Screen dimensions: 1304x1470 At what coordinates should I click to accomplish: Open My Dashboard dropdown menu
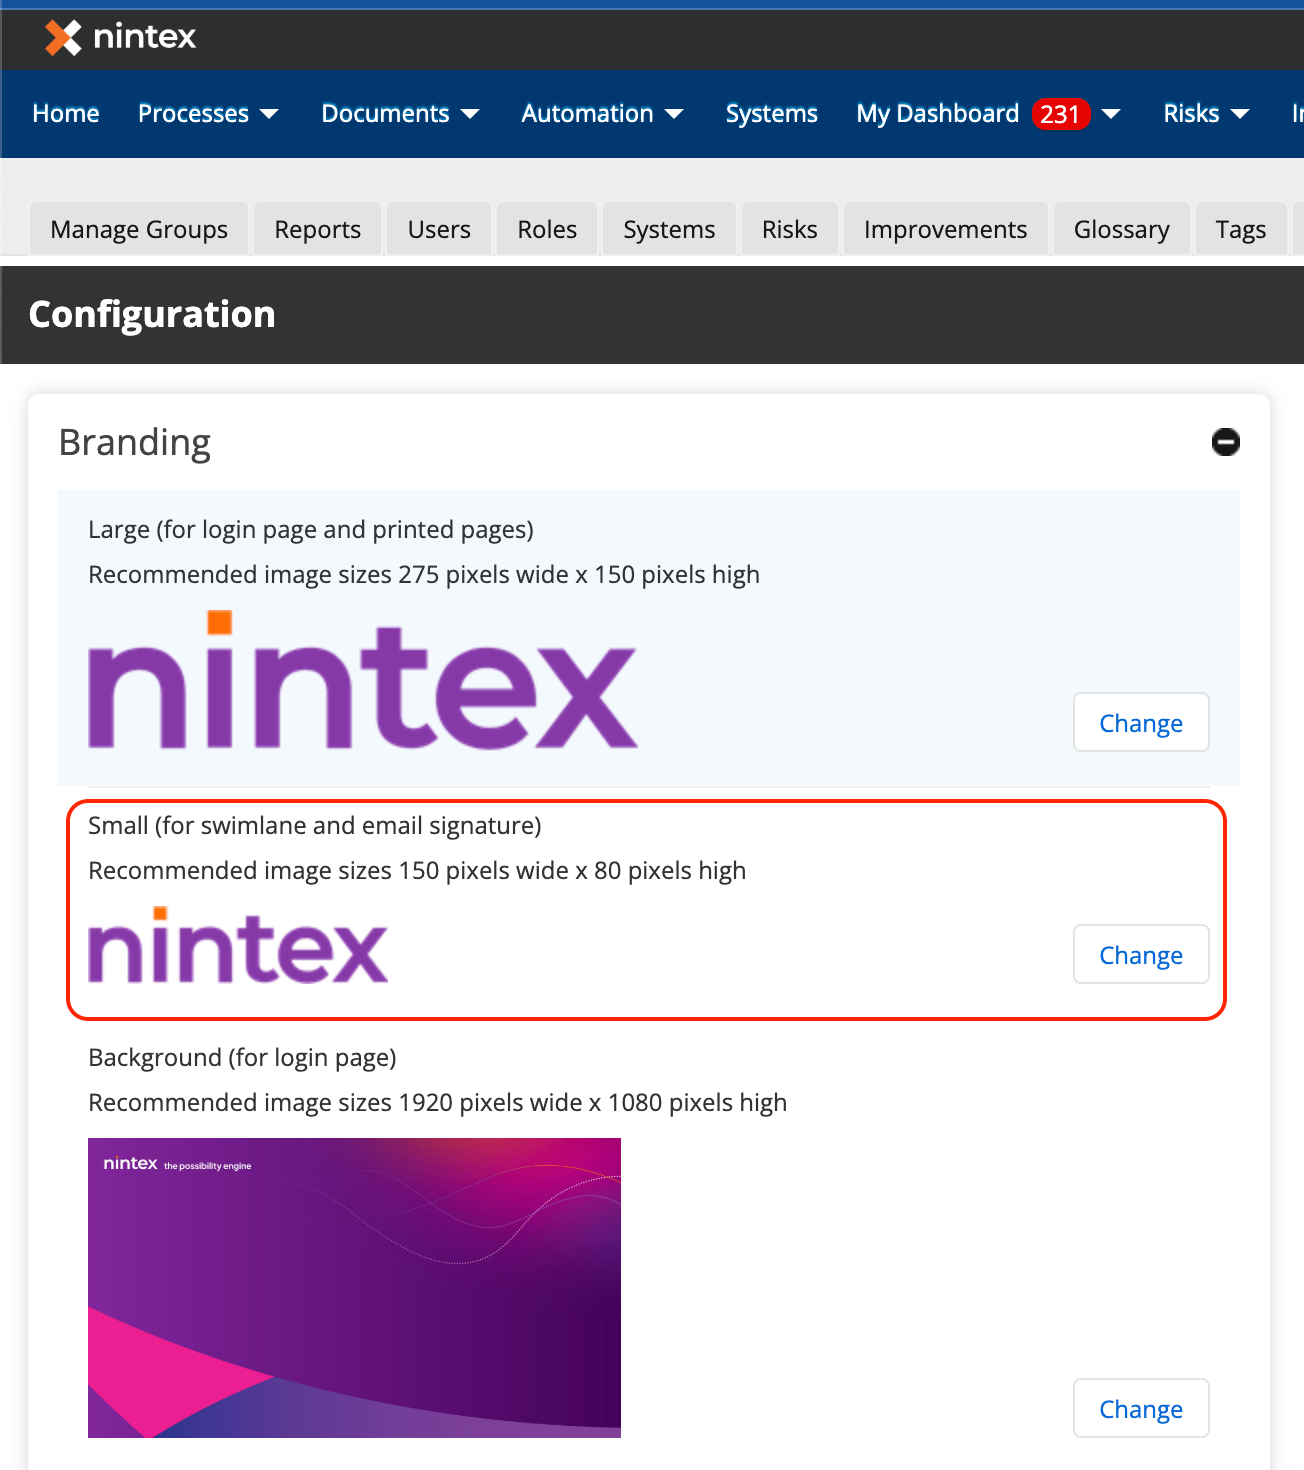click(x=988, y=114)
